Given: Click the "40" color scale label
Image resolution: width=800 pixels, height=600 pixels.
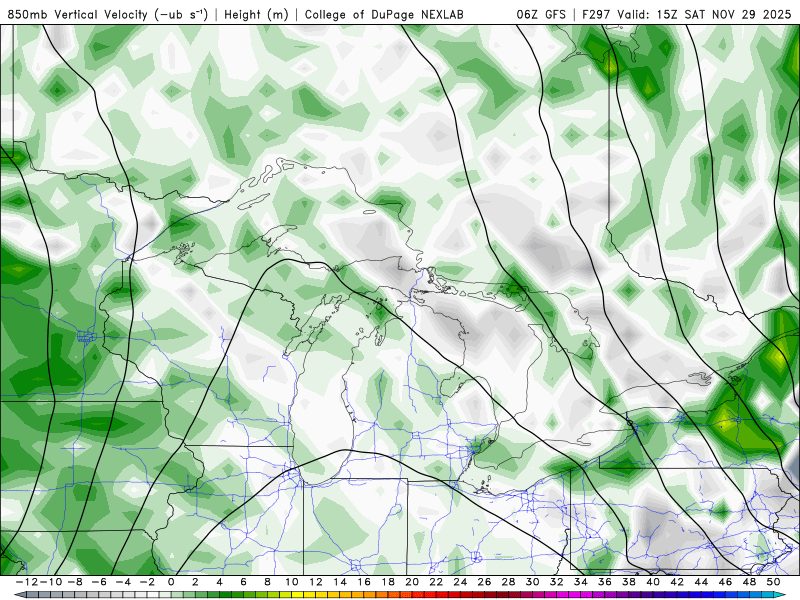Looking at the screenshot, I should pos(653,582).
